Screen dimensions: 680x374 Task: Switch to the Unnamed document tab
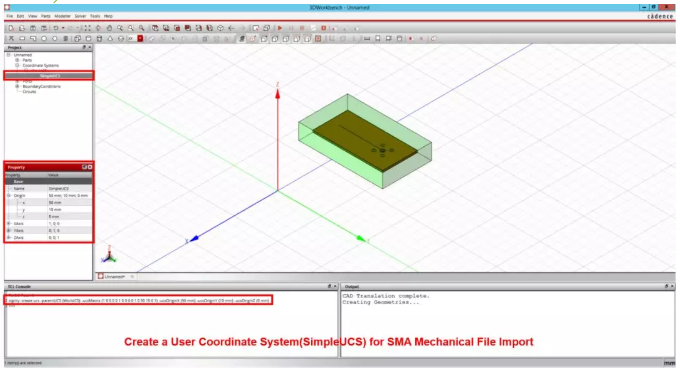[115, 276]
